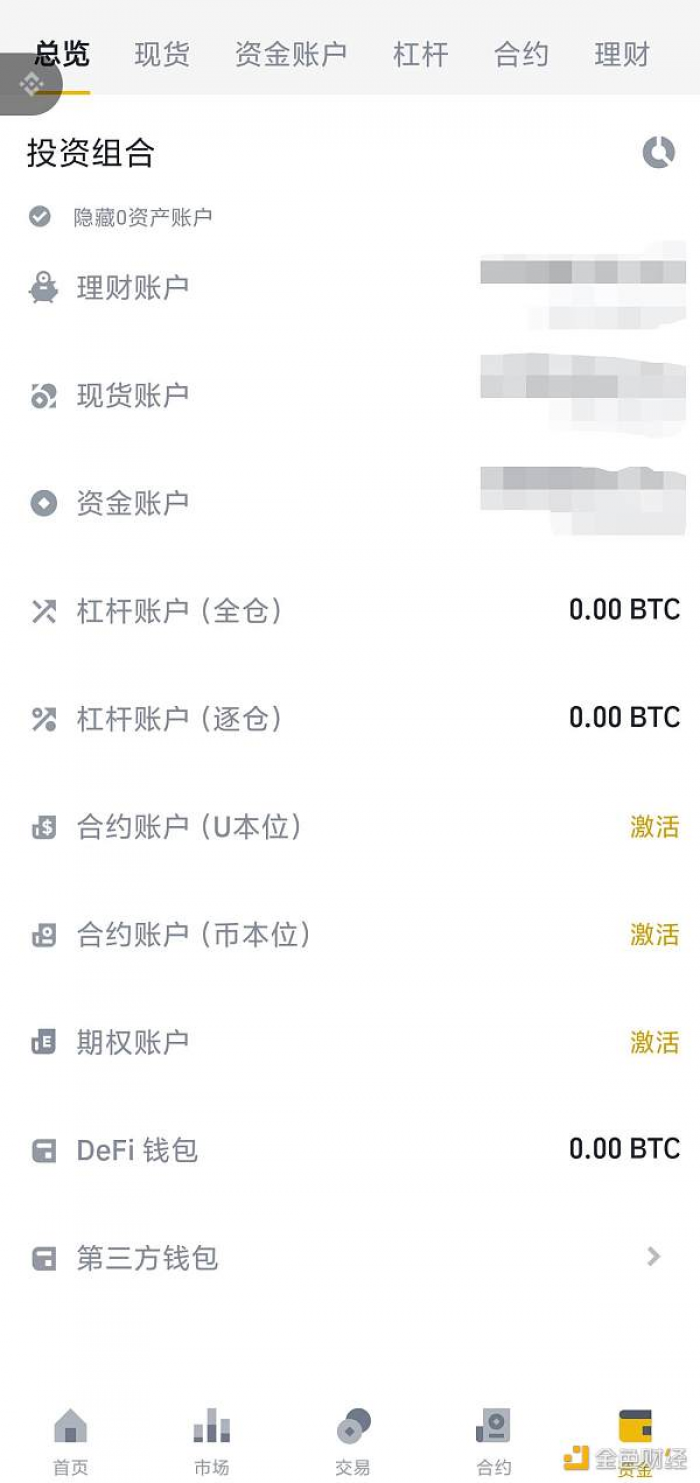
Task: Activate the 合约账户 (U本位) via 激活
Action: [655, 827]
